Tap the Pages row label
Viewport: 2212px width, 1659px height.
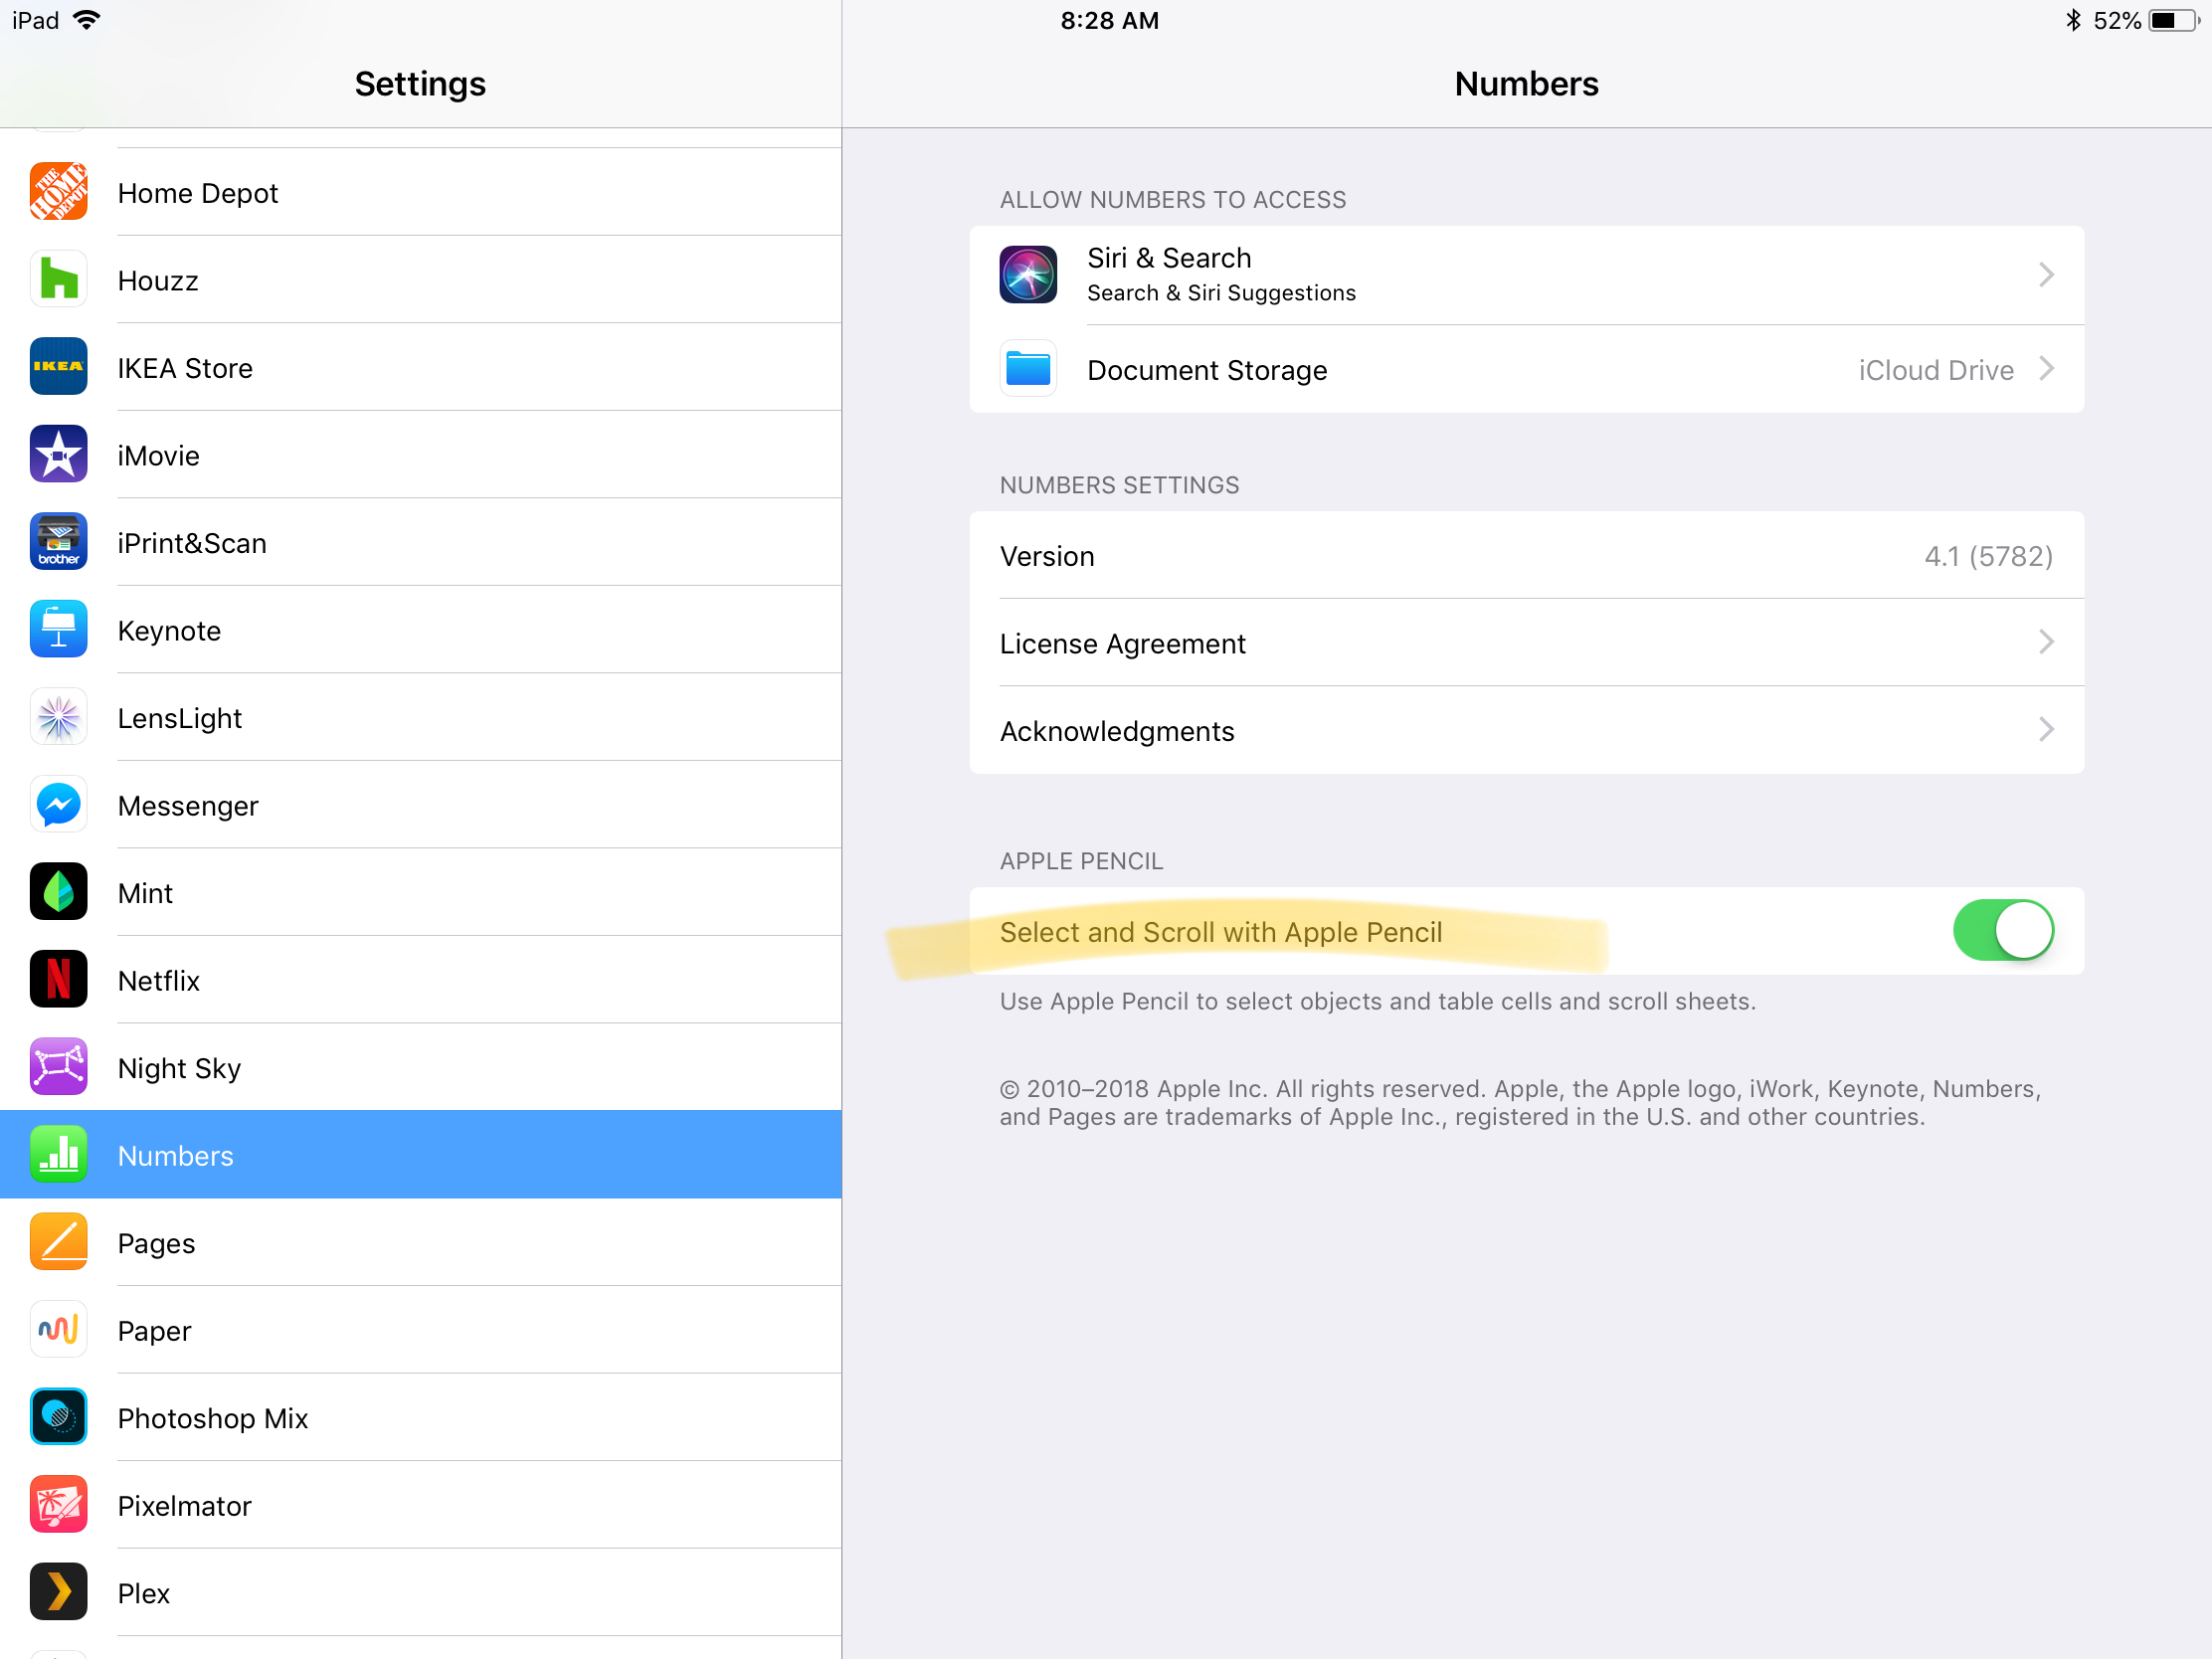156,1244
